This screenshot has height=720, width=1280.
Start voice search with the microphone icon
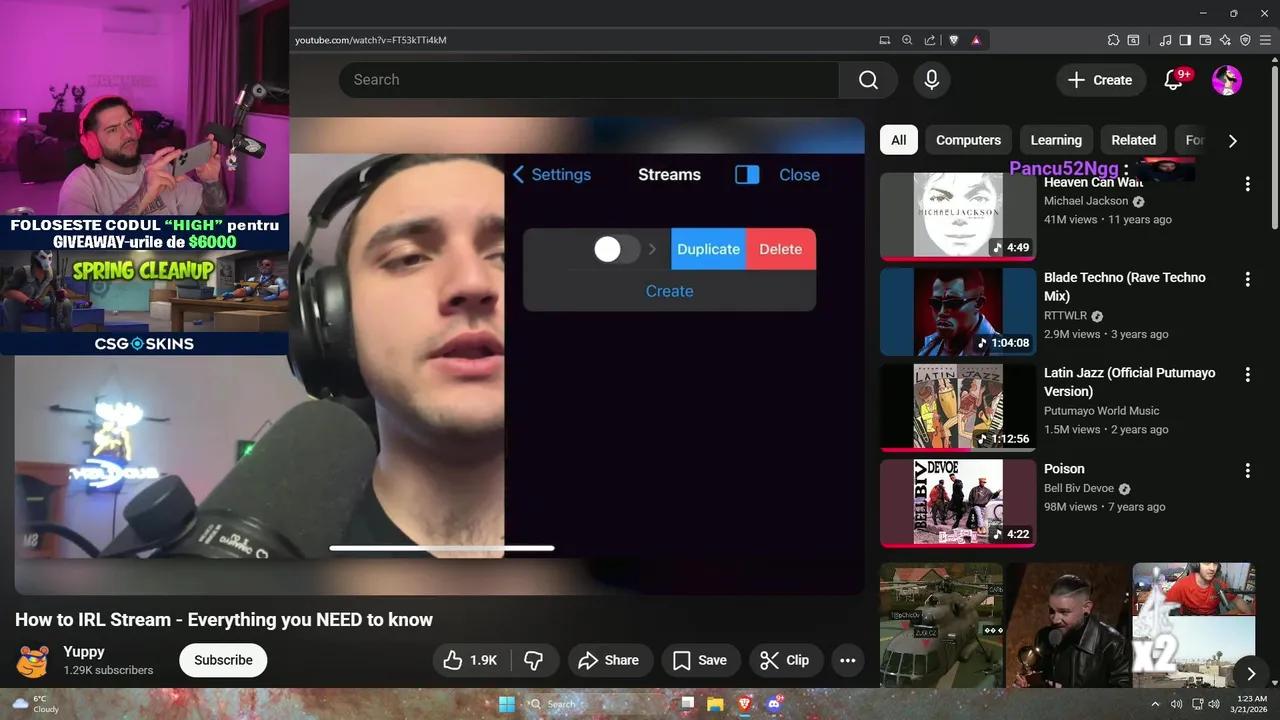[x=931, y=80]
